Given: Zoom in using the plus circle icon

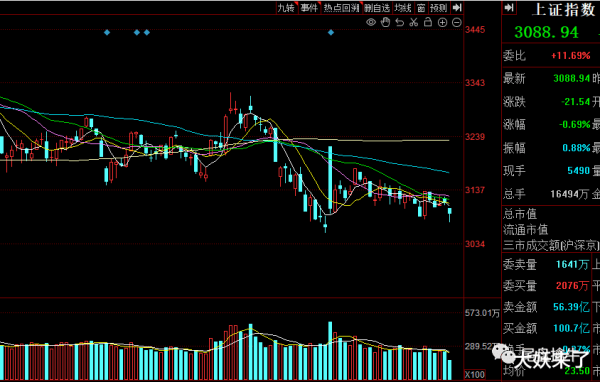Looking at the screenshot, I should point(442,23).
